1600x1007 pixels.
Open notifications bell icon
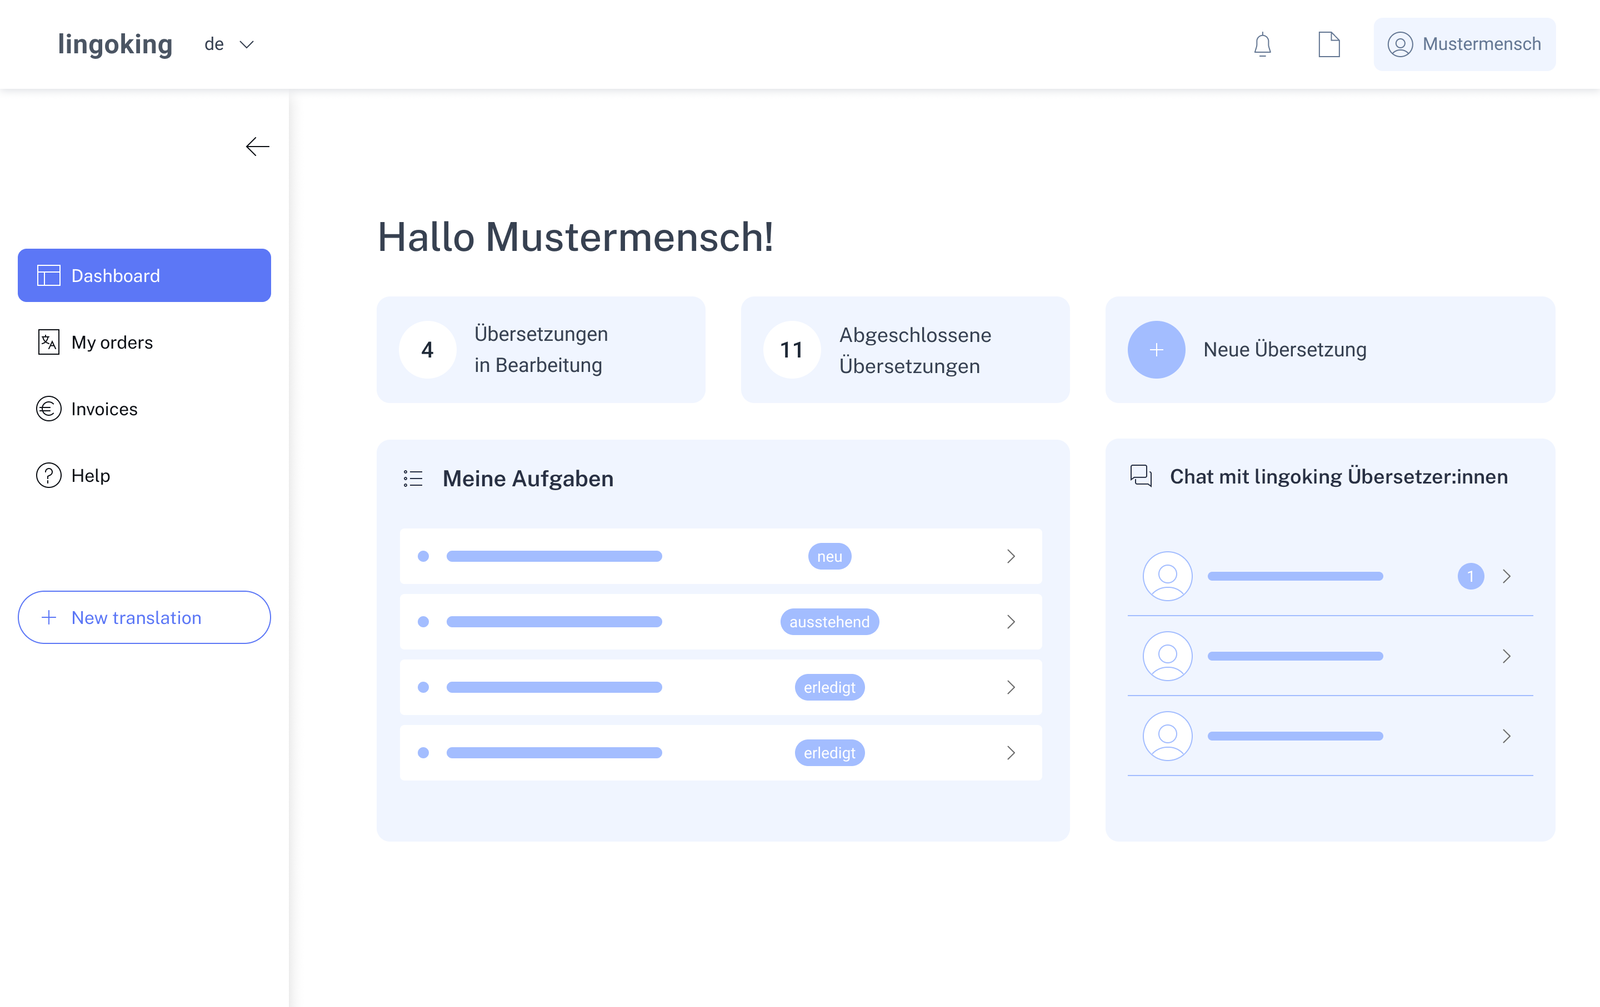[x=1262, y=44]
